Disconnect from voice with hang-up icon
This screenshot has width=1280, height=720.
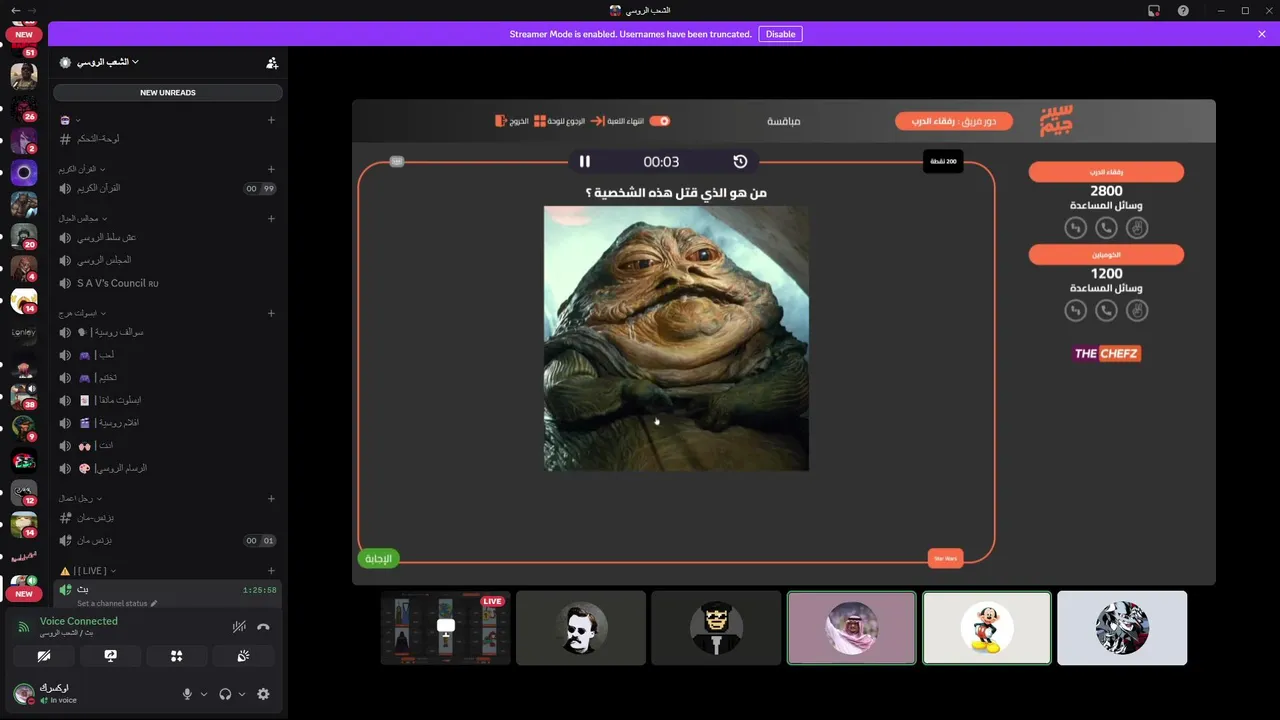(x=263, y=627)
